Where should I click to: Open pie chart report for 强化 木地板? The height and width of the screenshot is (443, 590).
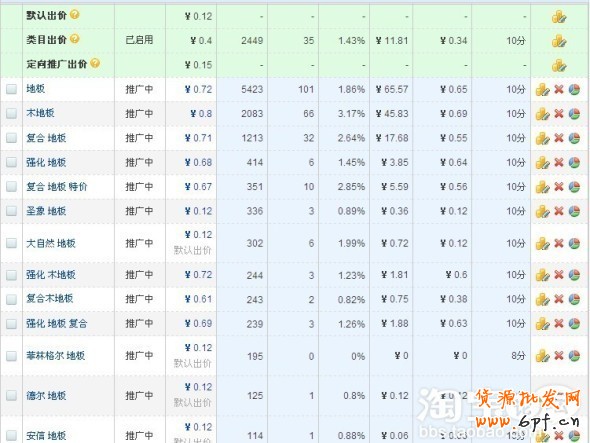click(x=574, y=275)
